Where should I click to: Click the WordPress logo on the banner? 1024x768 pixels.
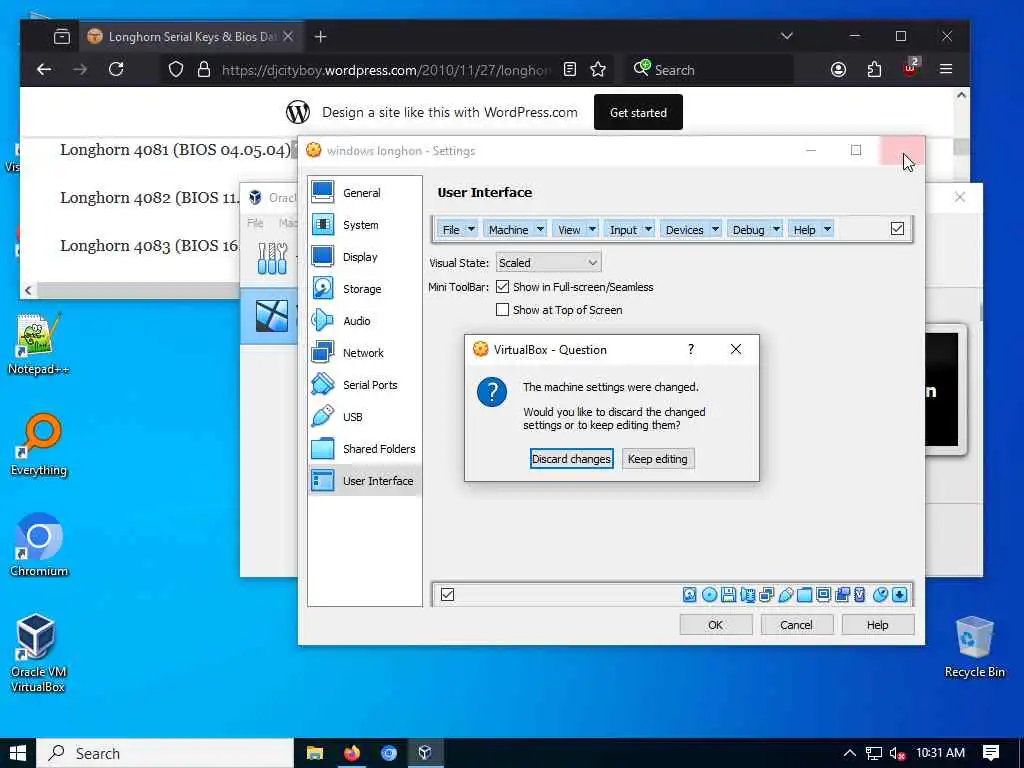298,112
